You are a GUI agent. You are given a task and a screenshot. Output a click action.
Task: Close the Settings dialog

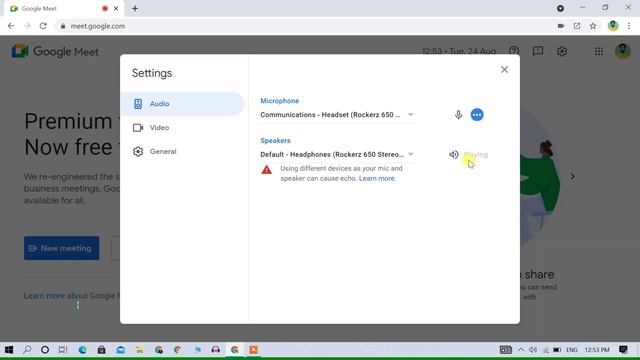pos(504,69)
